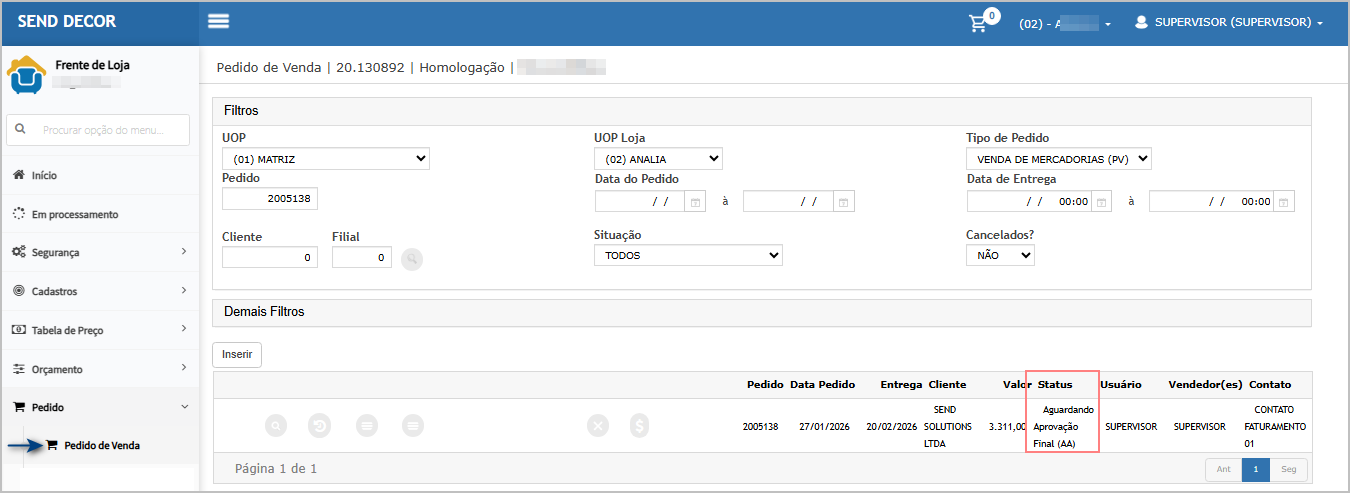Click the client search icon beside Filial

[x=411, y=259]
